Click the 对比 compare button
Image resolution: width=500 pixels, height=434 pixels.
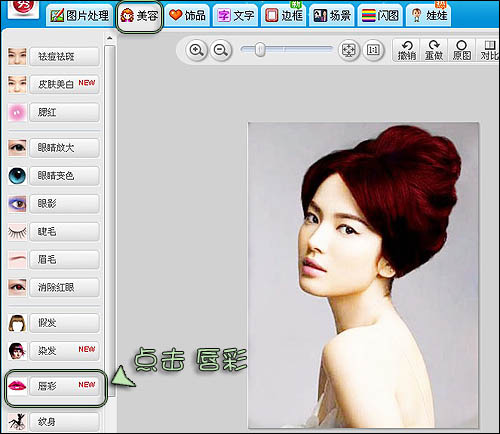pyautogui.click(x=489, y=50)
